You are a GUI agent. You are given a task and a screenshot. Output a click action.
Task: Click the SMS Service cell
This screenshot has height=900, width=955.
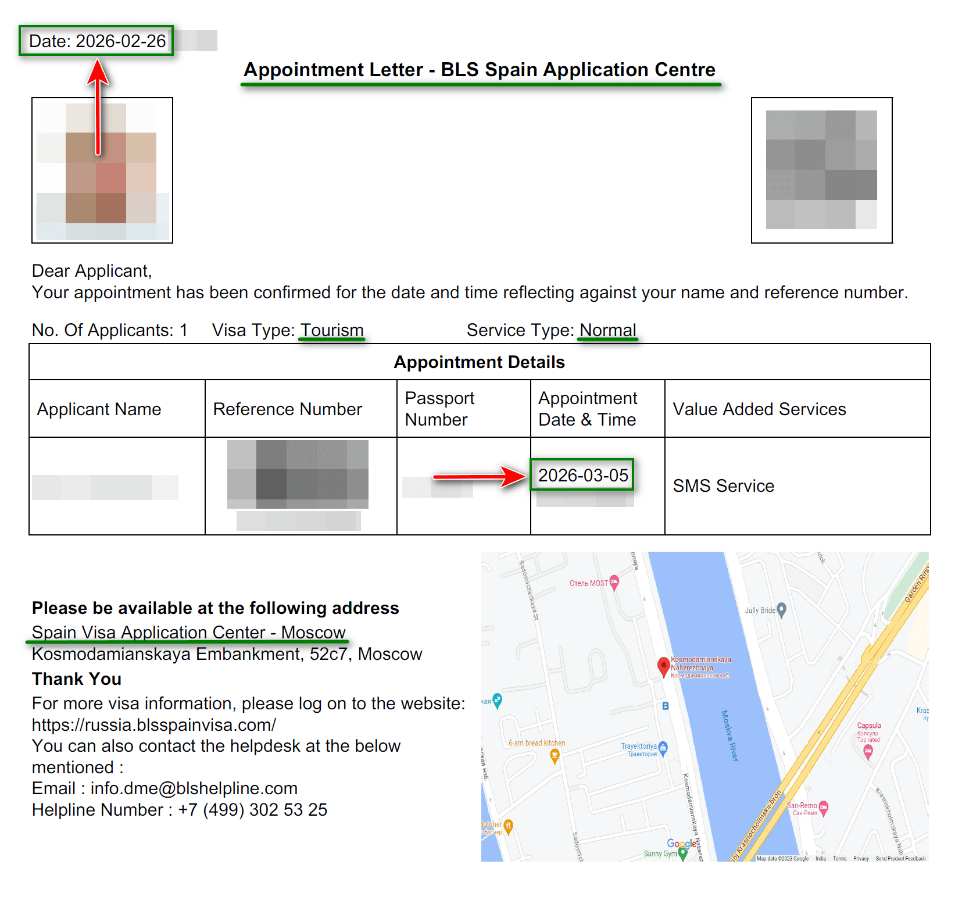(x=724, y=486)
